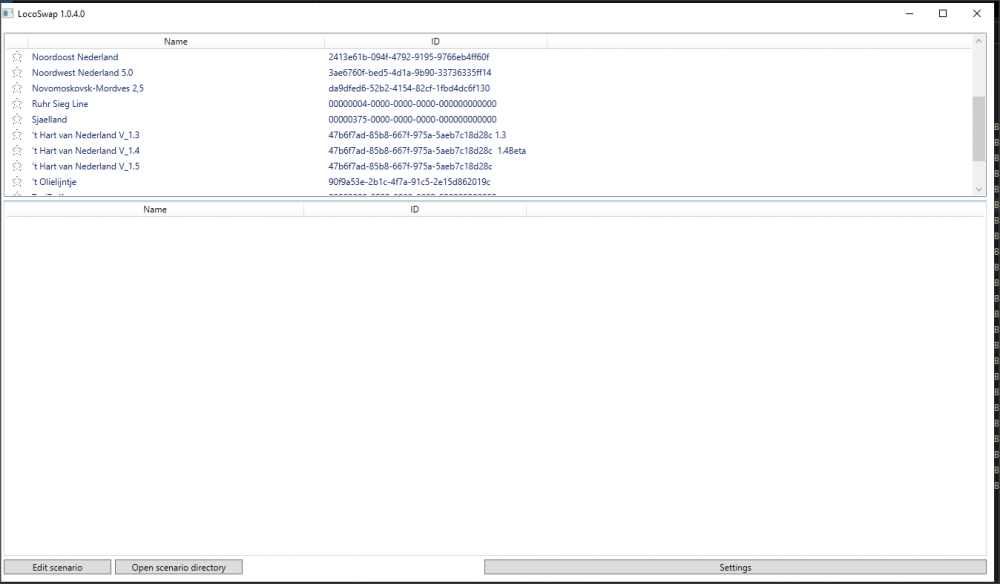Sort routes list by Name column

coord(176,42)
